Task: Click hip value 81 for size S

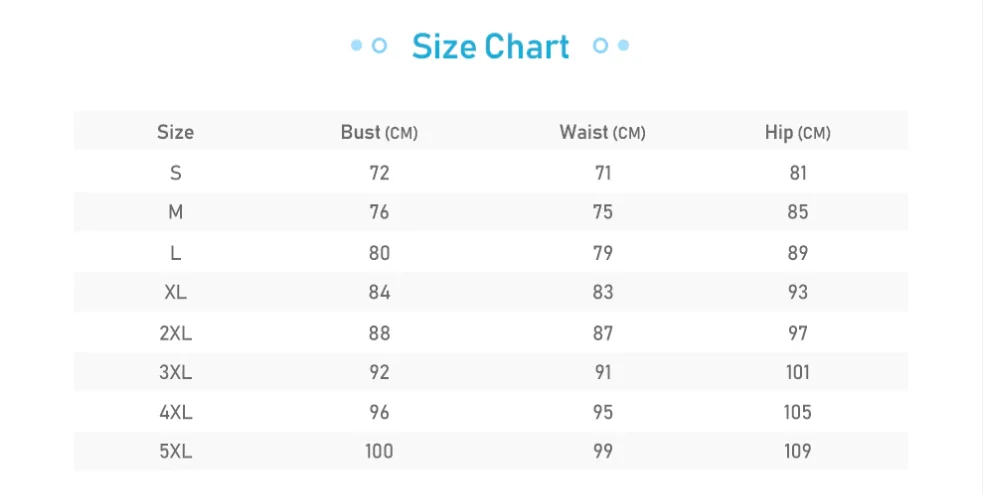Action: pos(797,172)
